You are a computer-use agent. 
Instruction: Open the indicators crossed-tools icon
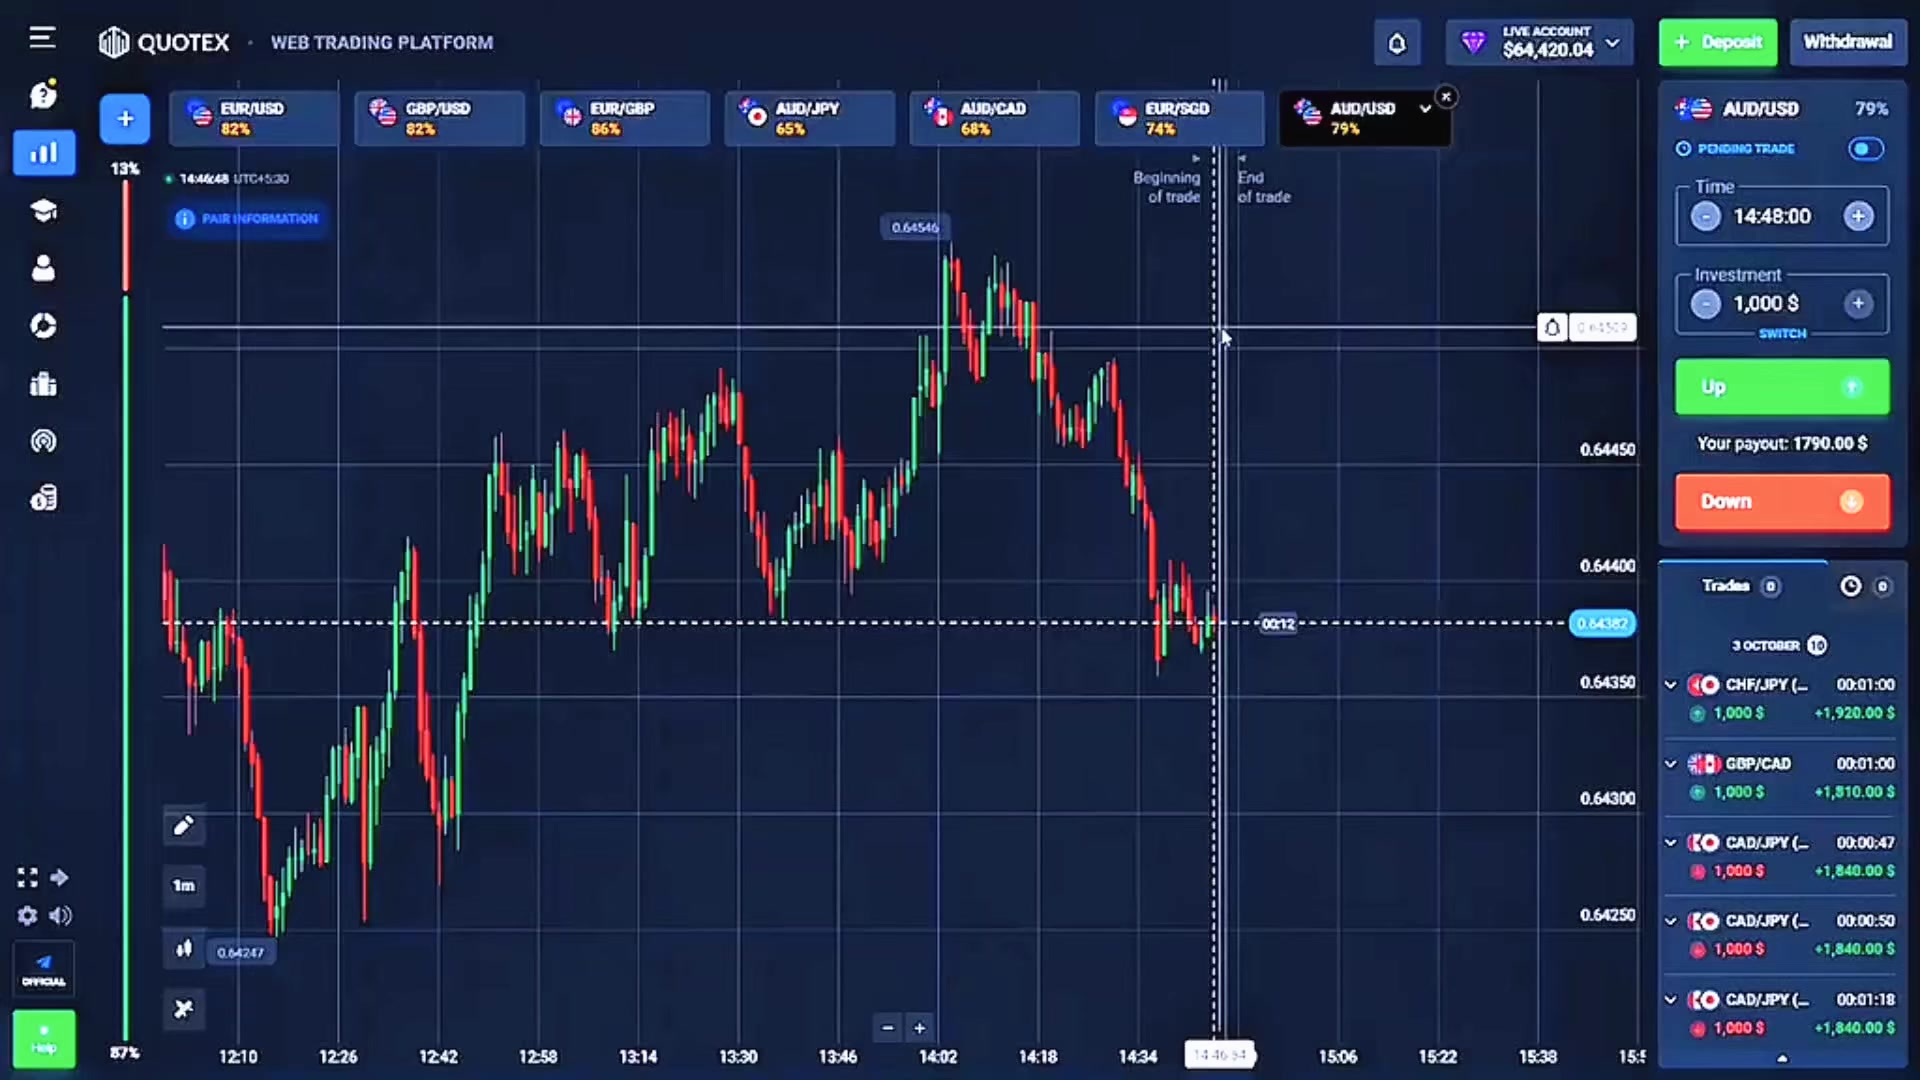184,1009
